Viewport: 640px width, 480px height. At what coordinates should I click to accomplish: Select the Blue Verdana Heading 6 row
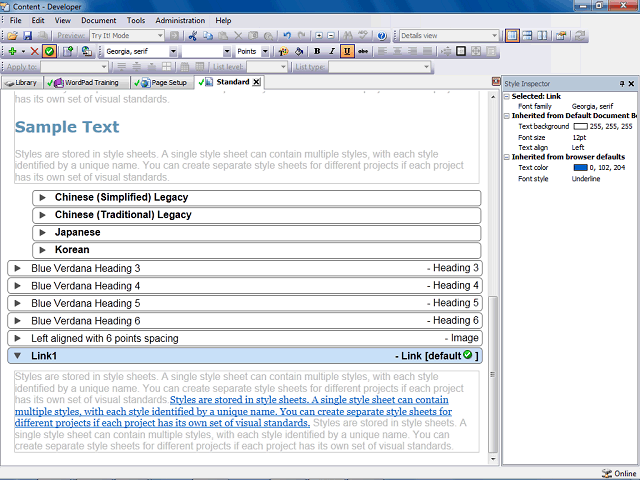(x=245, y=321)
